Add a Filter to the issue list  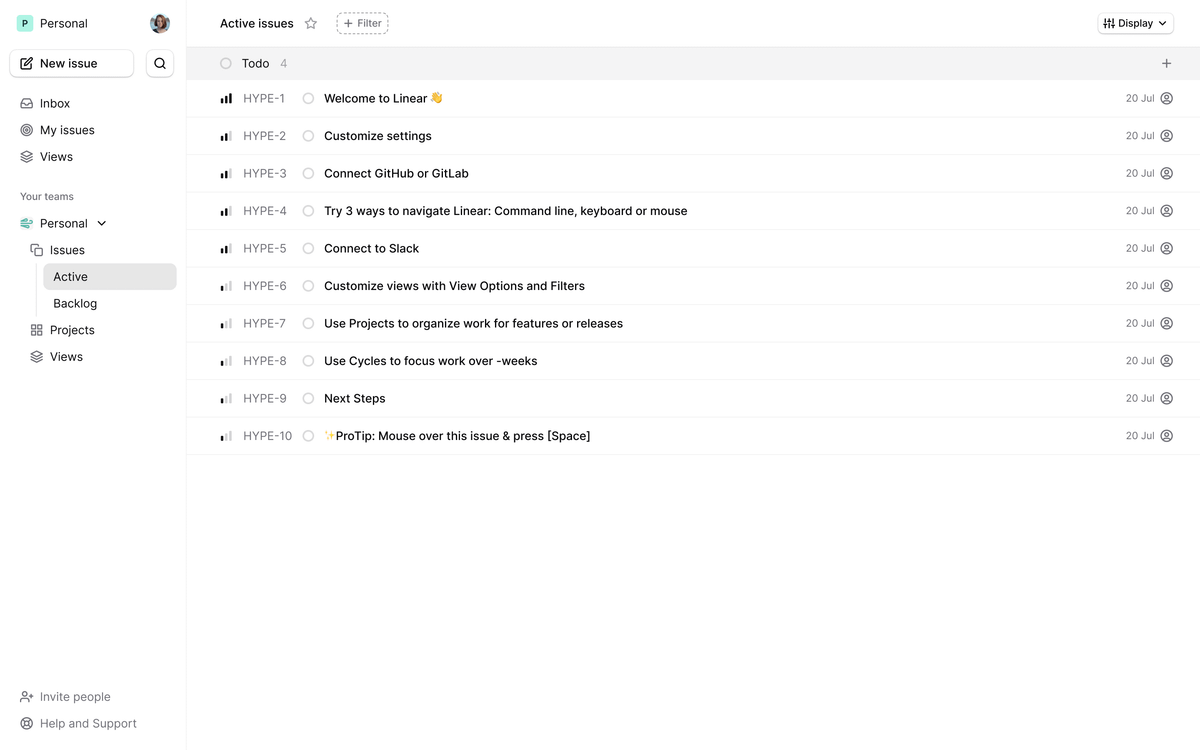362,23
